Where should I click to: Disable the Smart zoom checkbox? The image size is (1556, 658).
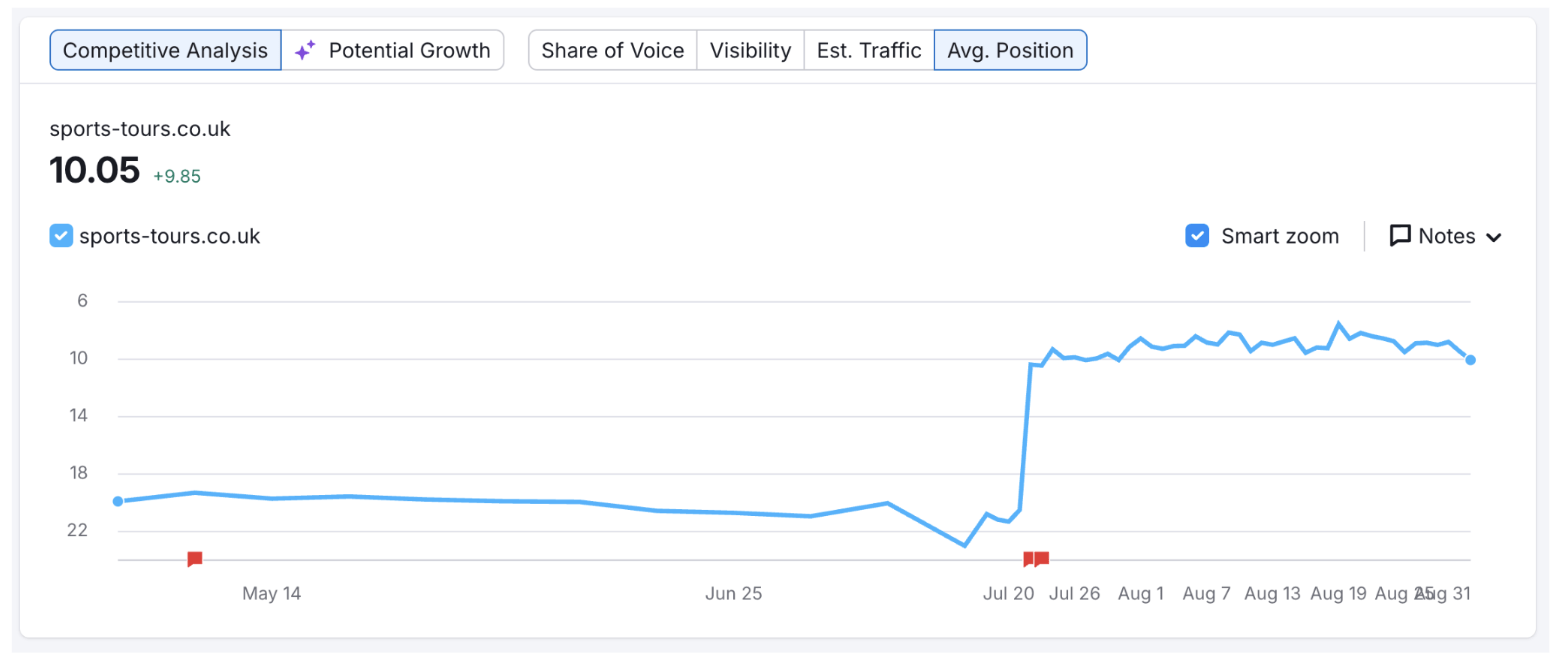1197,235
